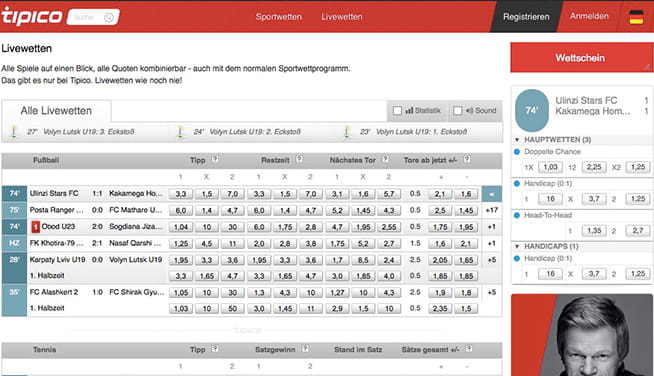
Task: Click the Statistik bar chart icon
Action: pos(409,111)
